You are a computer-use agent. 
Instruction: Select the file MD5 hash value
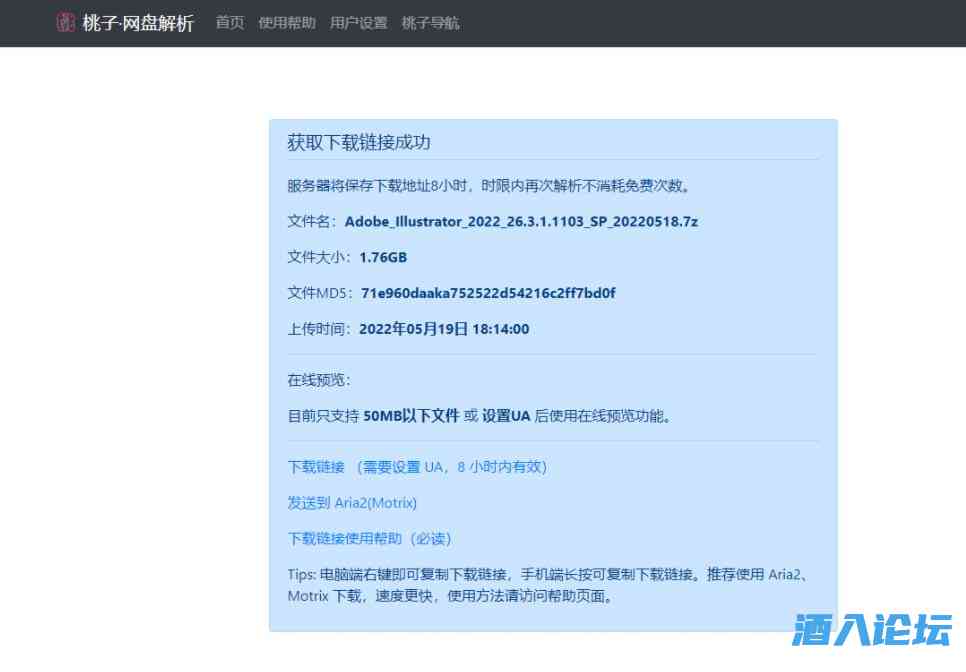[488, 293]
